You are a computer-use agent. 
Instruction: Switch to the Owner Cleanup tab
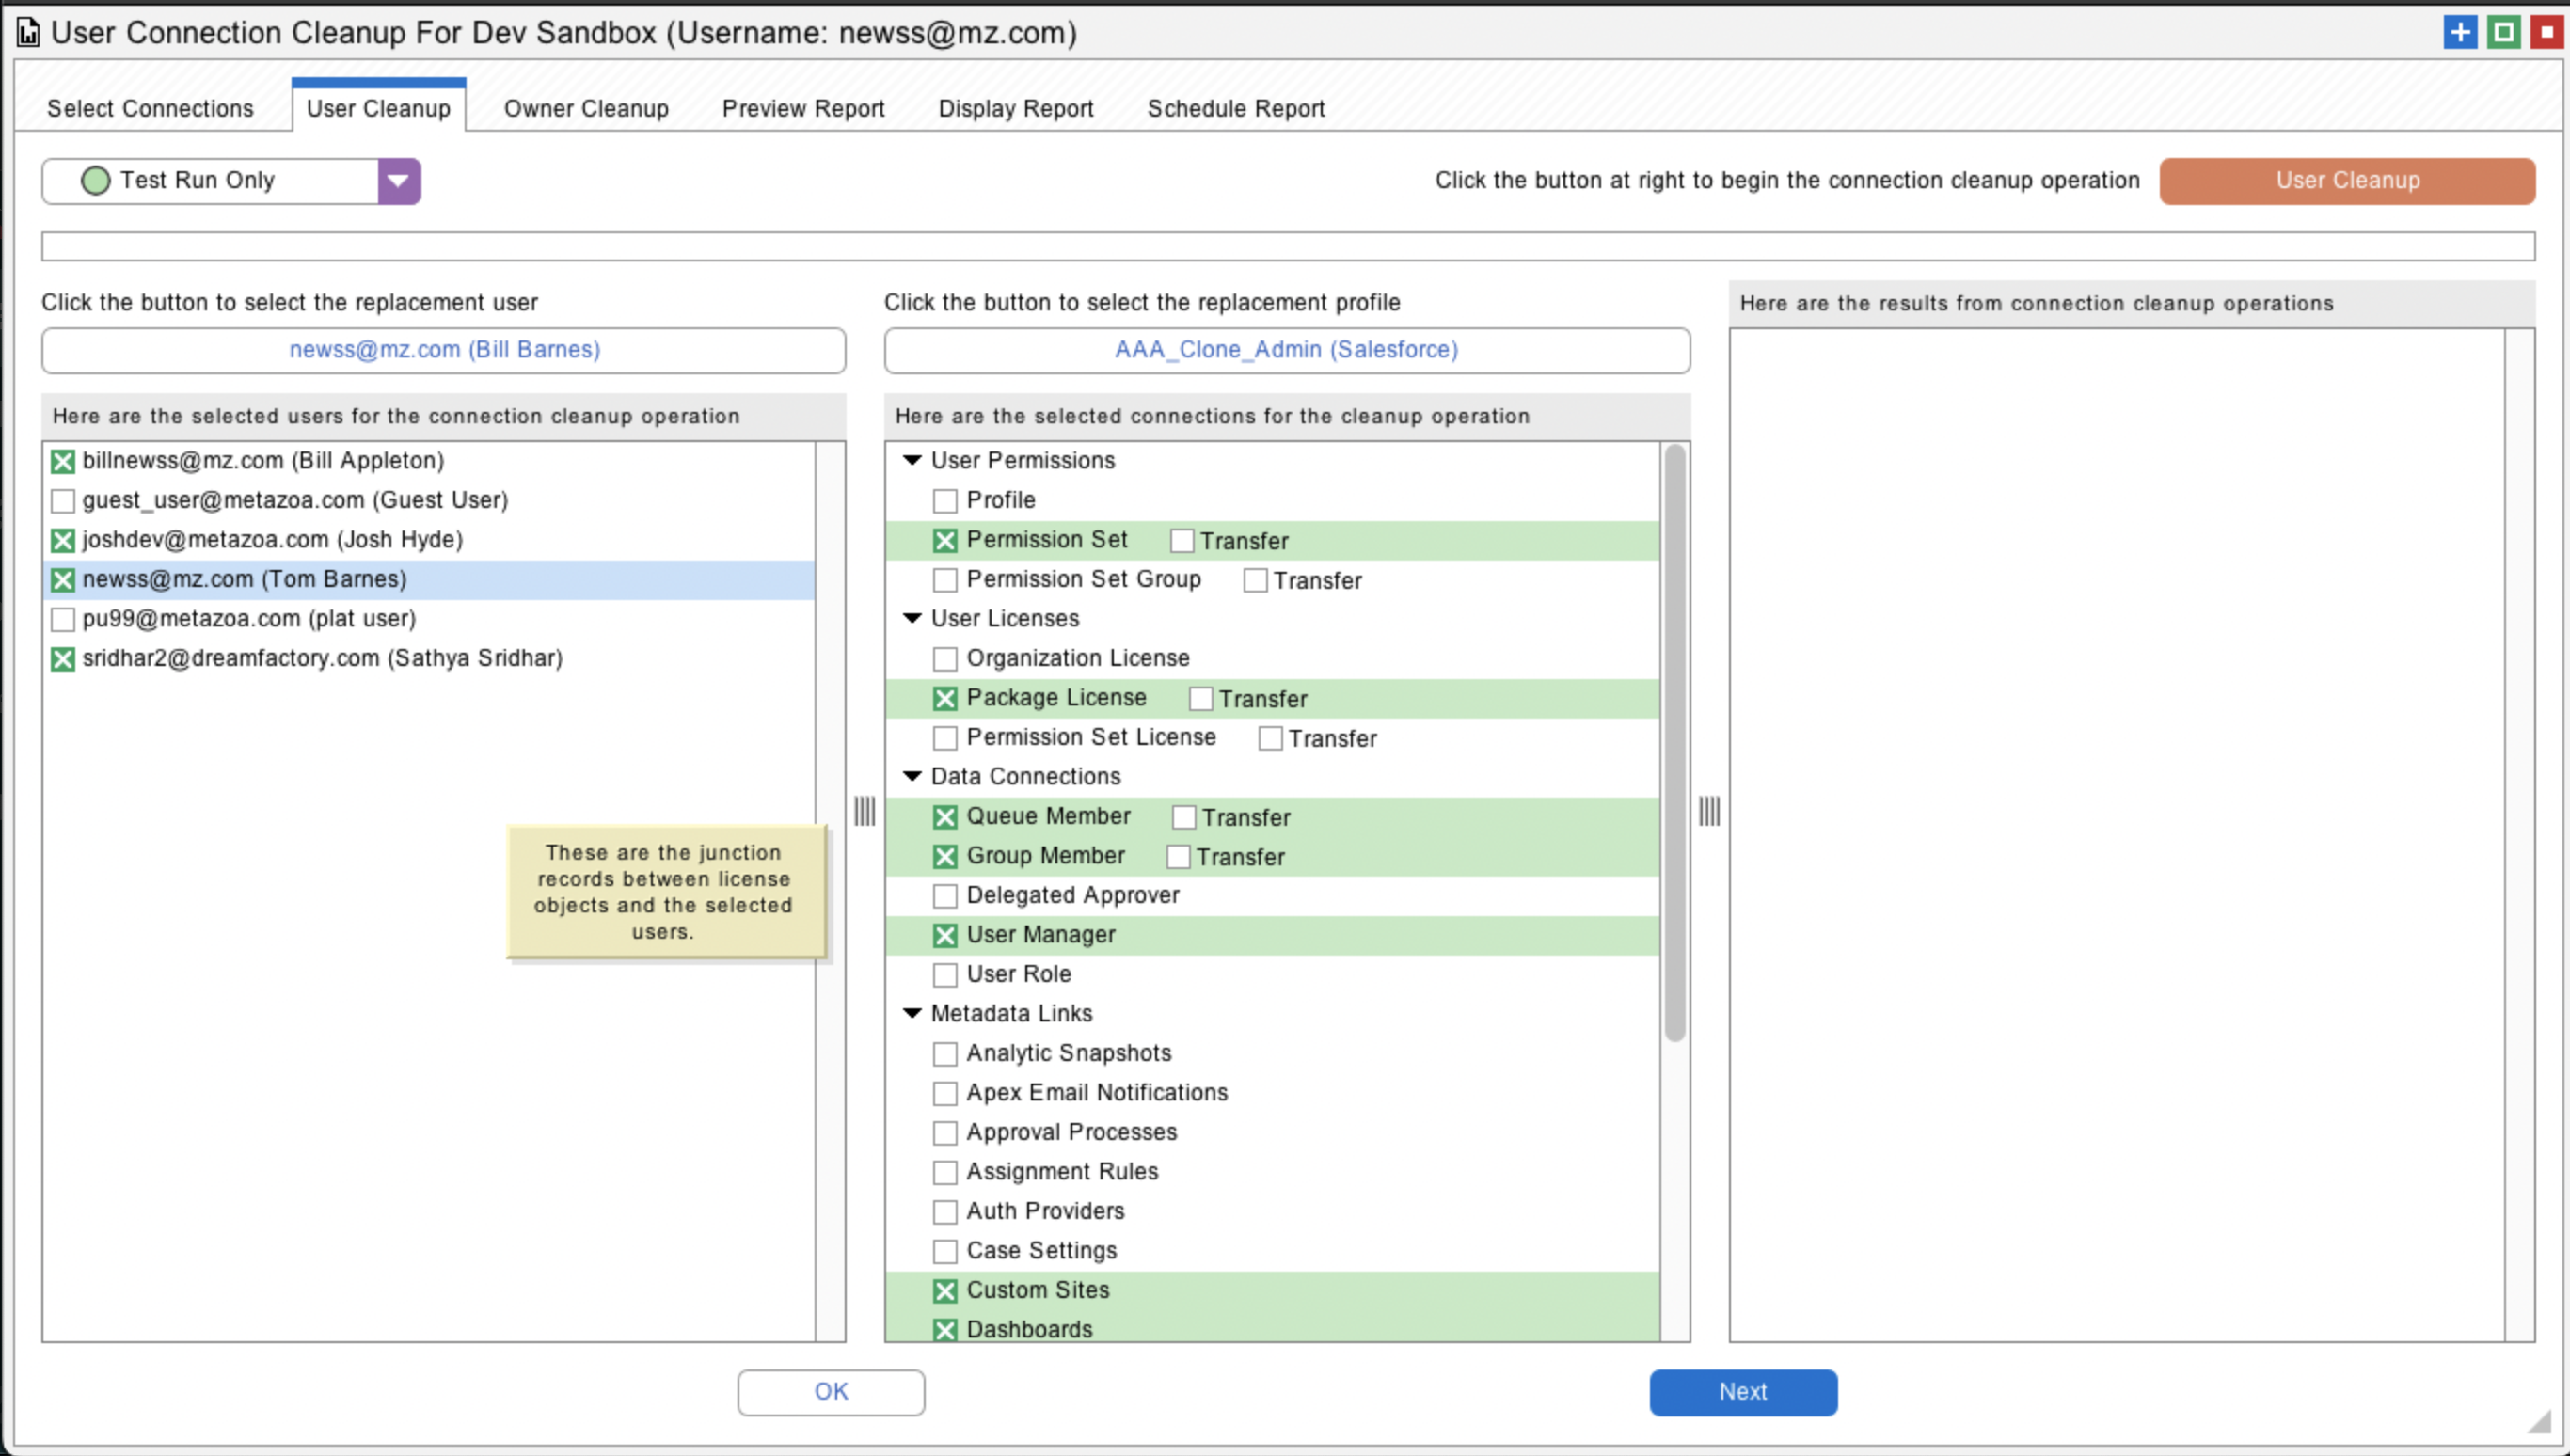click(x=586, y=108)
